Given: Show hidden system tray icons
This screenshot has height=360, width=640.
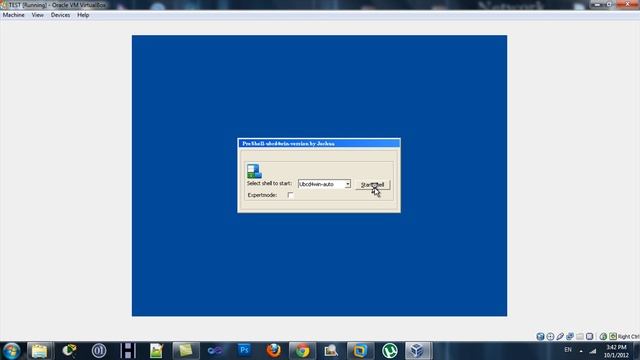Looking at the screenshot, I should (x=581, y=351).
